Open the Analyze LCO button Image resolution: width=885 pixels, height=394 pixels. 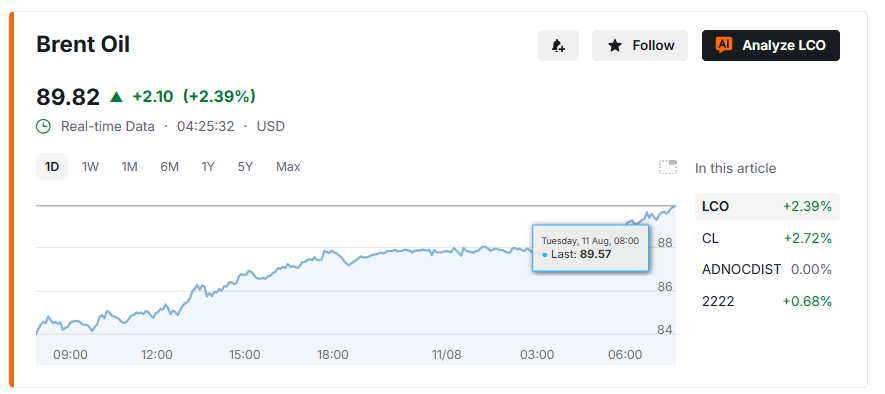click(770, 46)
